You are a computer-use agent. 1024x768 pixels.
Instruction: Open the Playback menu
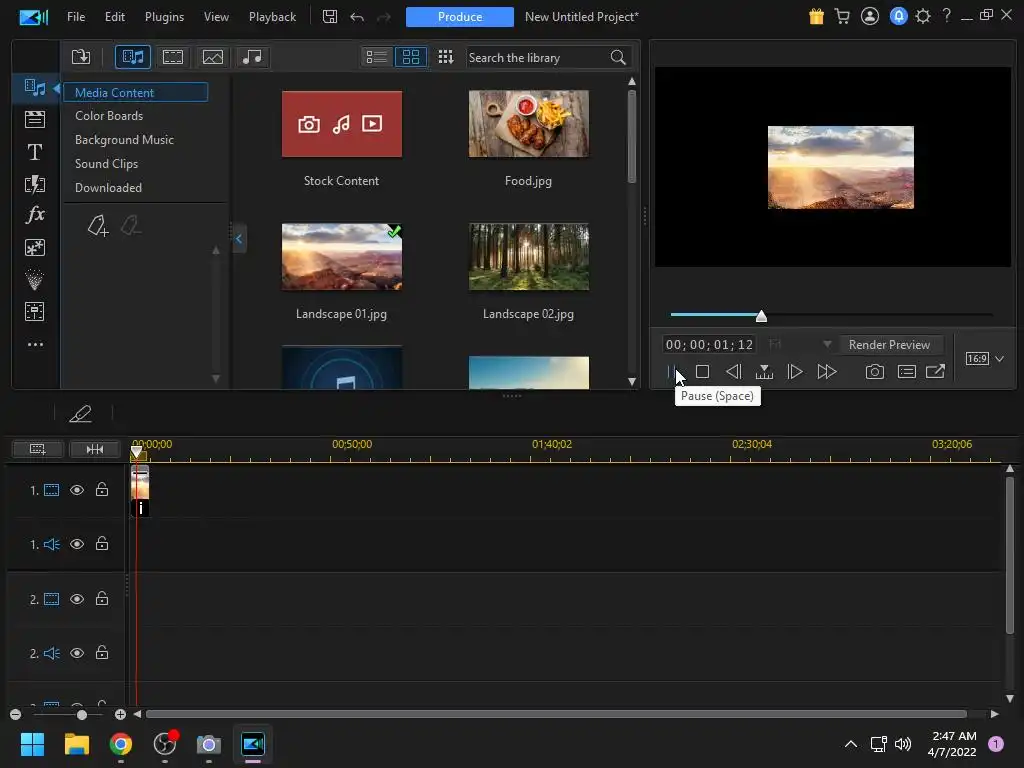[272, 17]
